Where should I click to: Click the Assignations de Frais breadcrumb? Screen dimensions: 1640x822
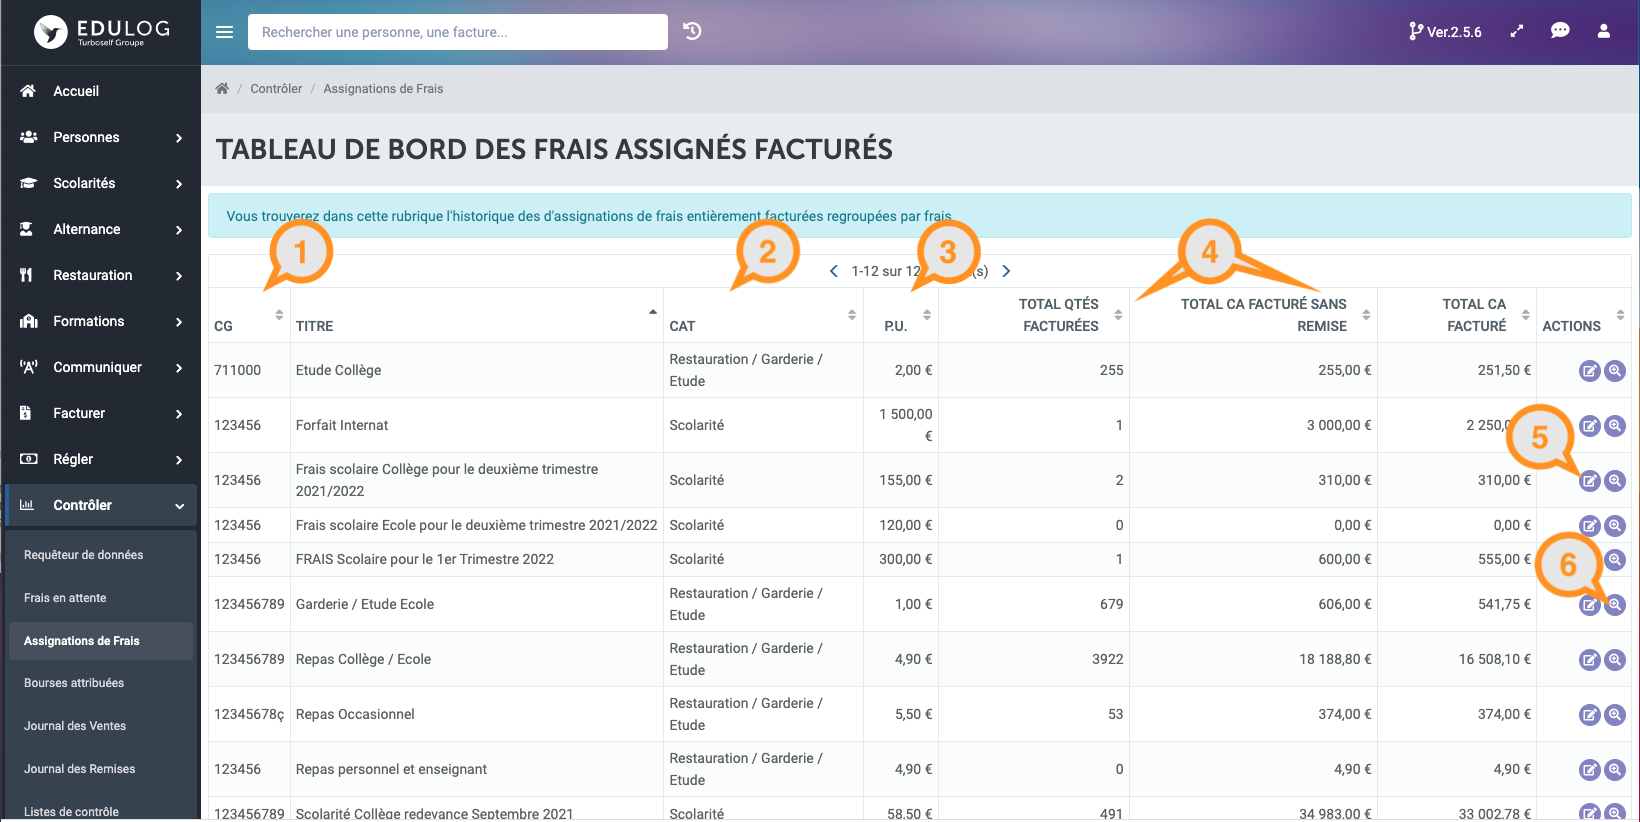click(x=383, y=88)
